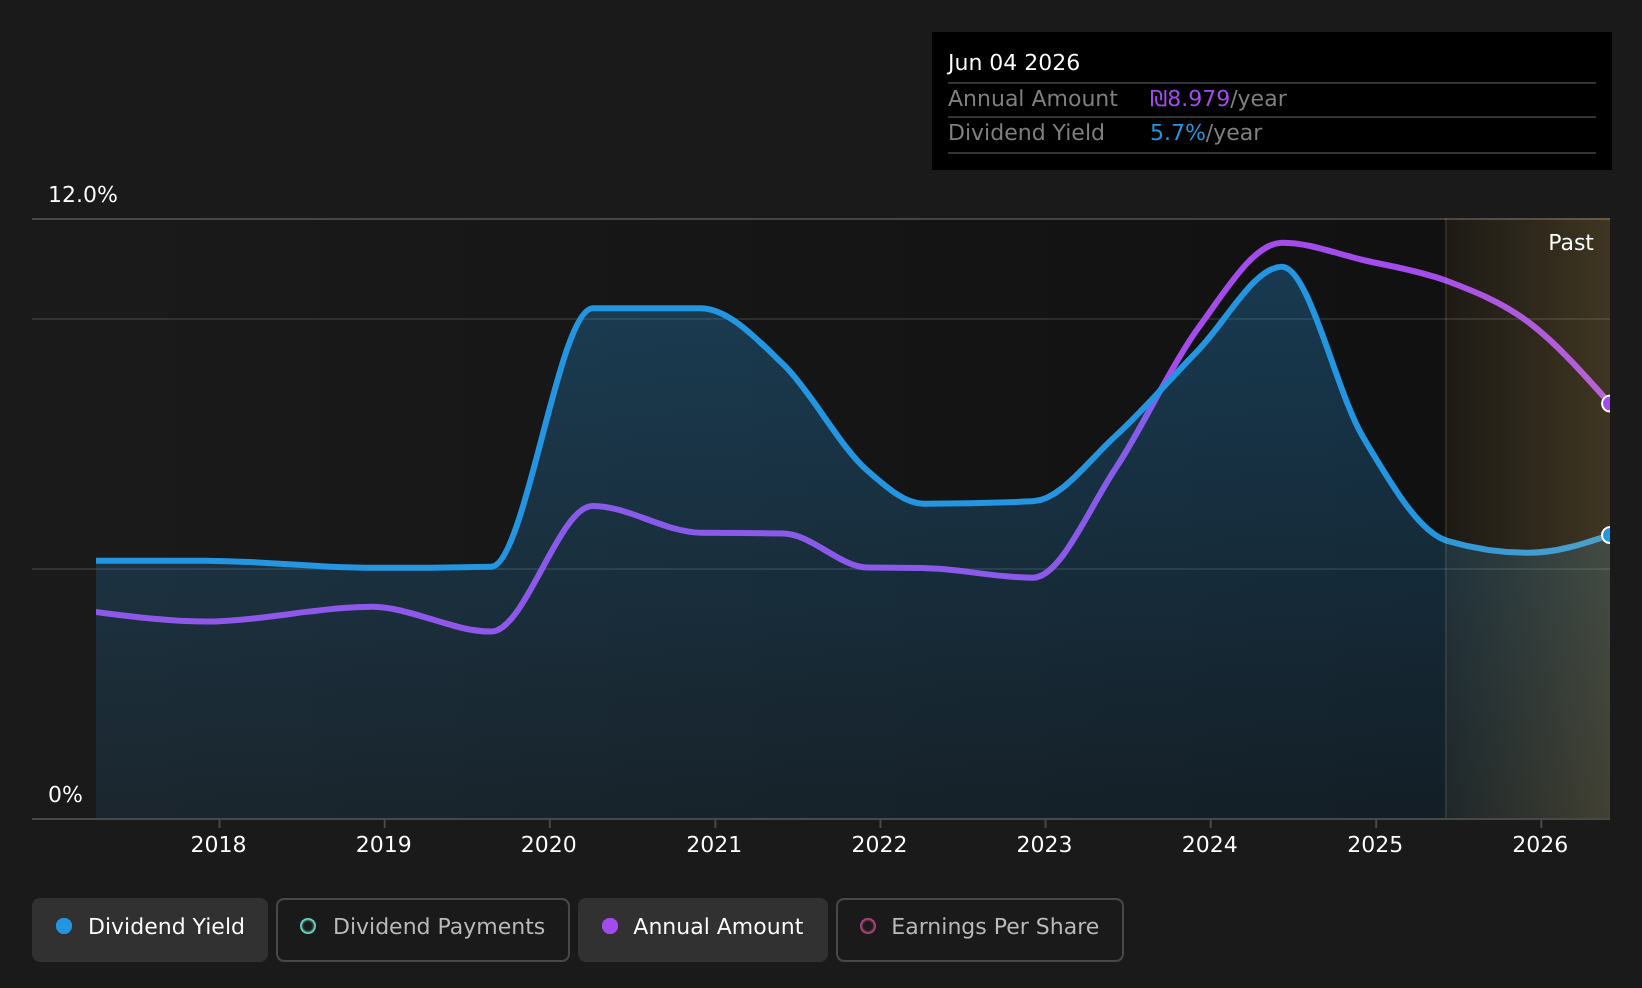Click the Annual Amount label in tooltip
Image resolution: width=1642 pixels, height=988 pixels.
(1033, 99)
